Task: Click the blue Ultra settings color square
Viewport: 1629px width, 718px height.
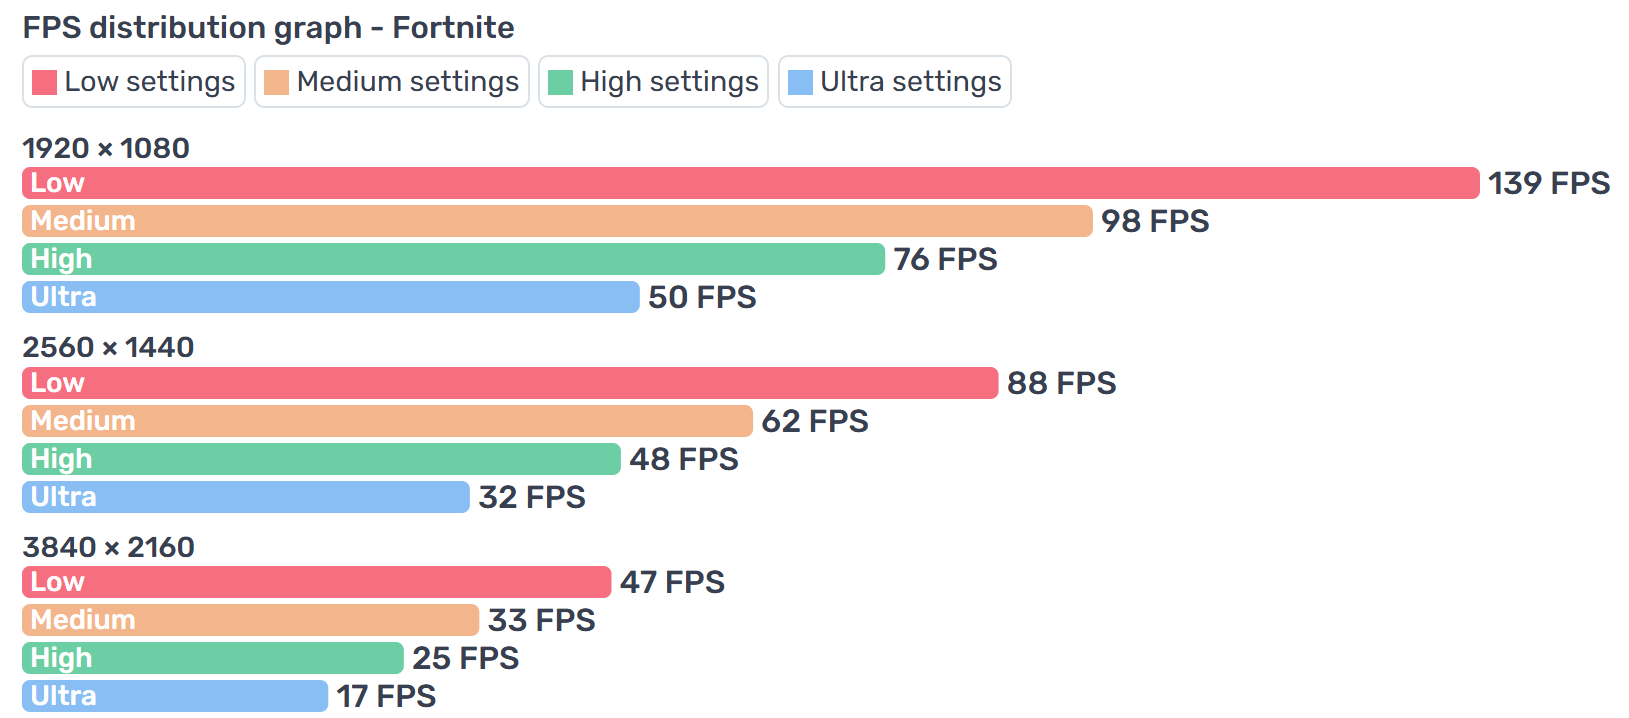Action: coord(801,82)
